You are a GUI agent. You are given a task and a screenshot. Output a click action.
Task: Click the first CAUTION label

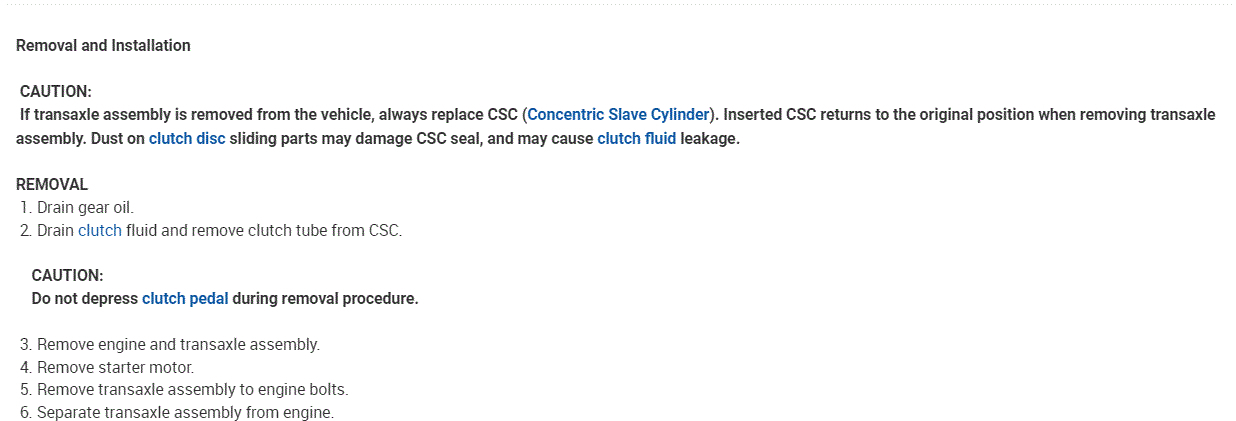click(55, 91)
